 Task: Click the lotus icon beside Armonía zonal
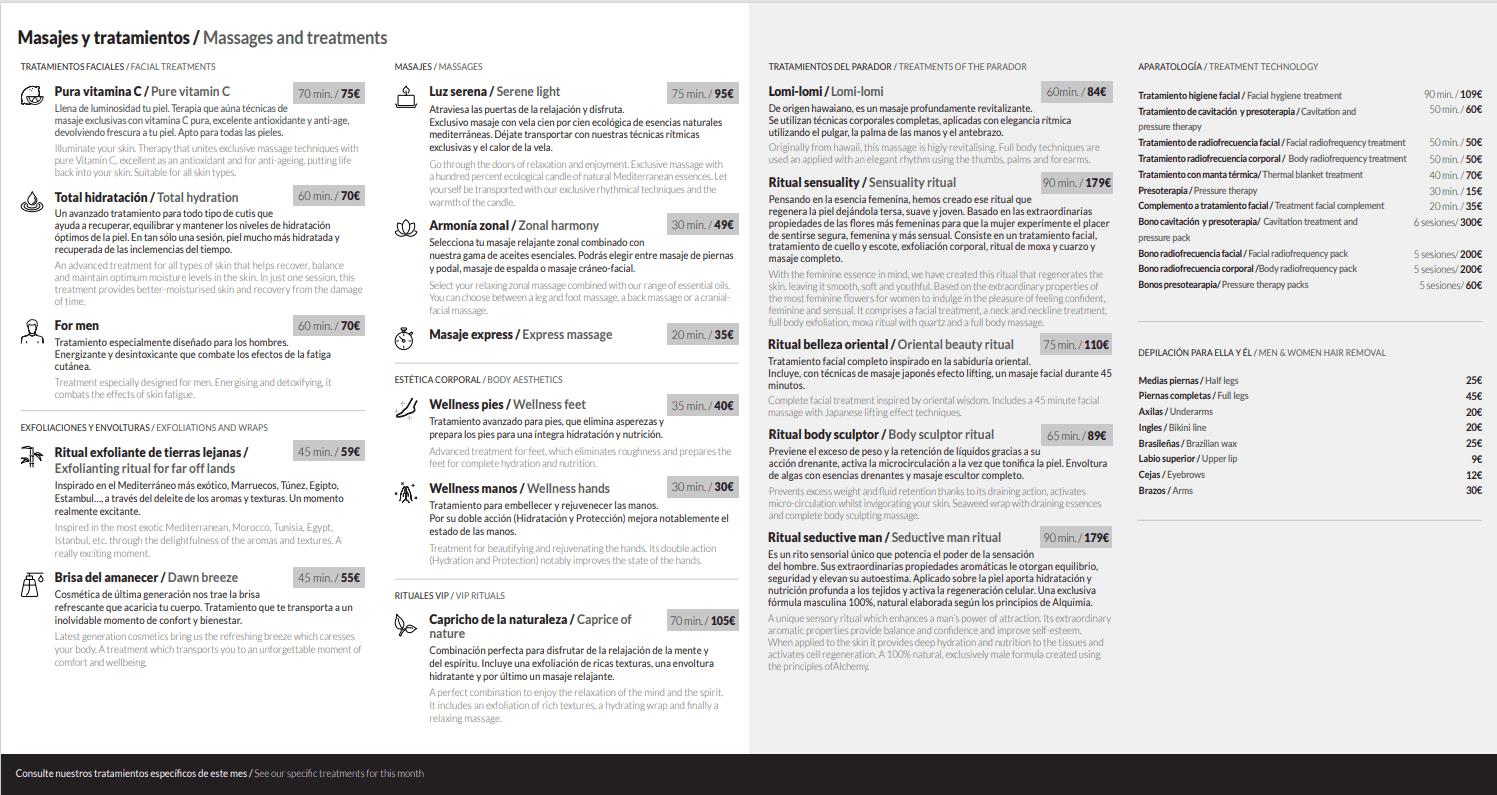tap(405, 228)
